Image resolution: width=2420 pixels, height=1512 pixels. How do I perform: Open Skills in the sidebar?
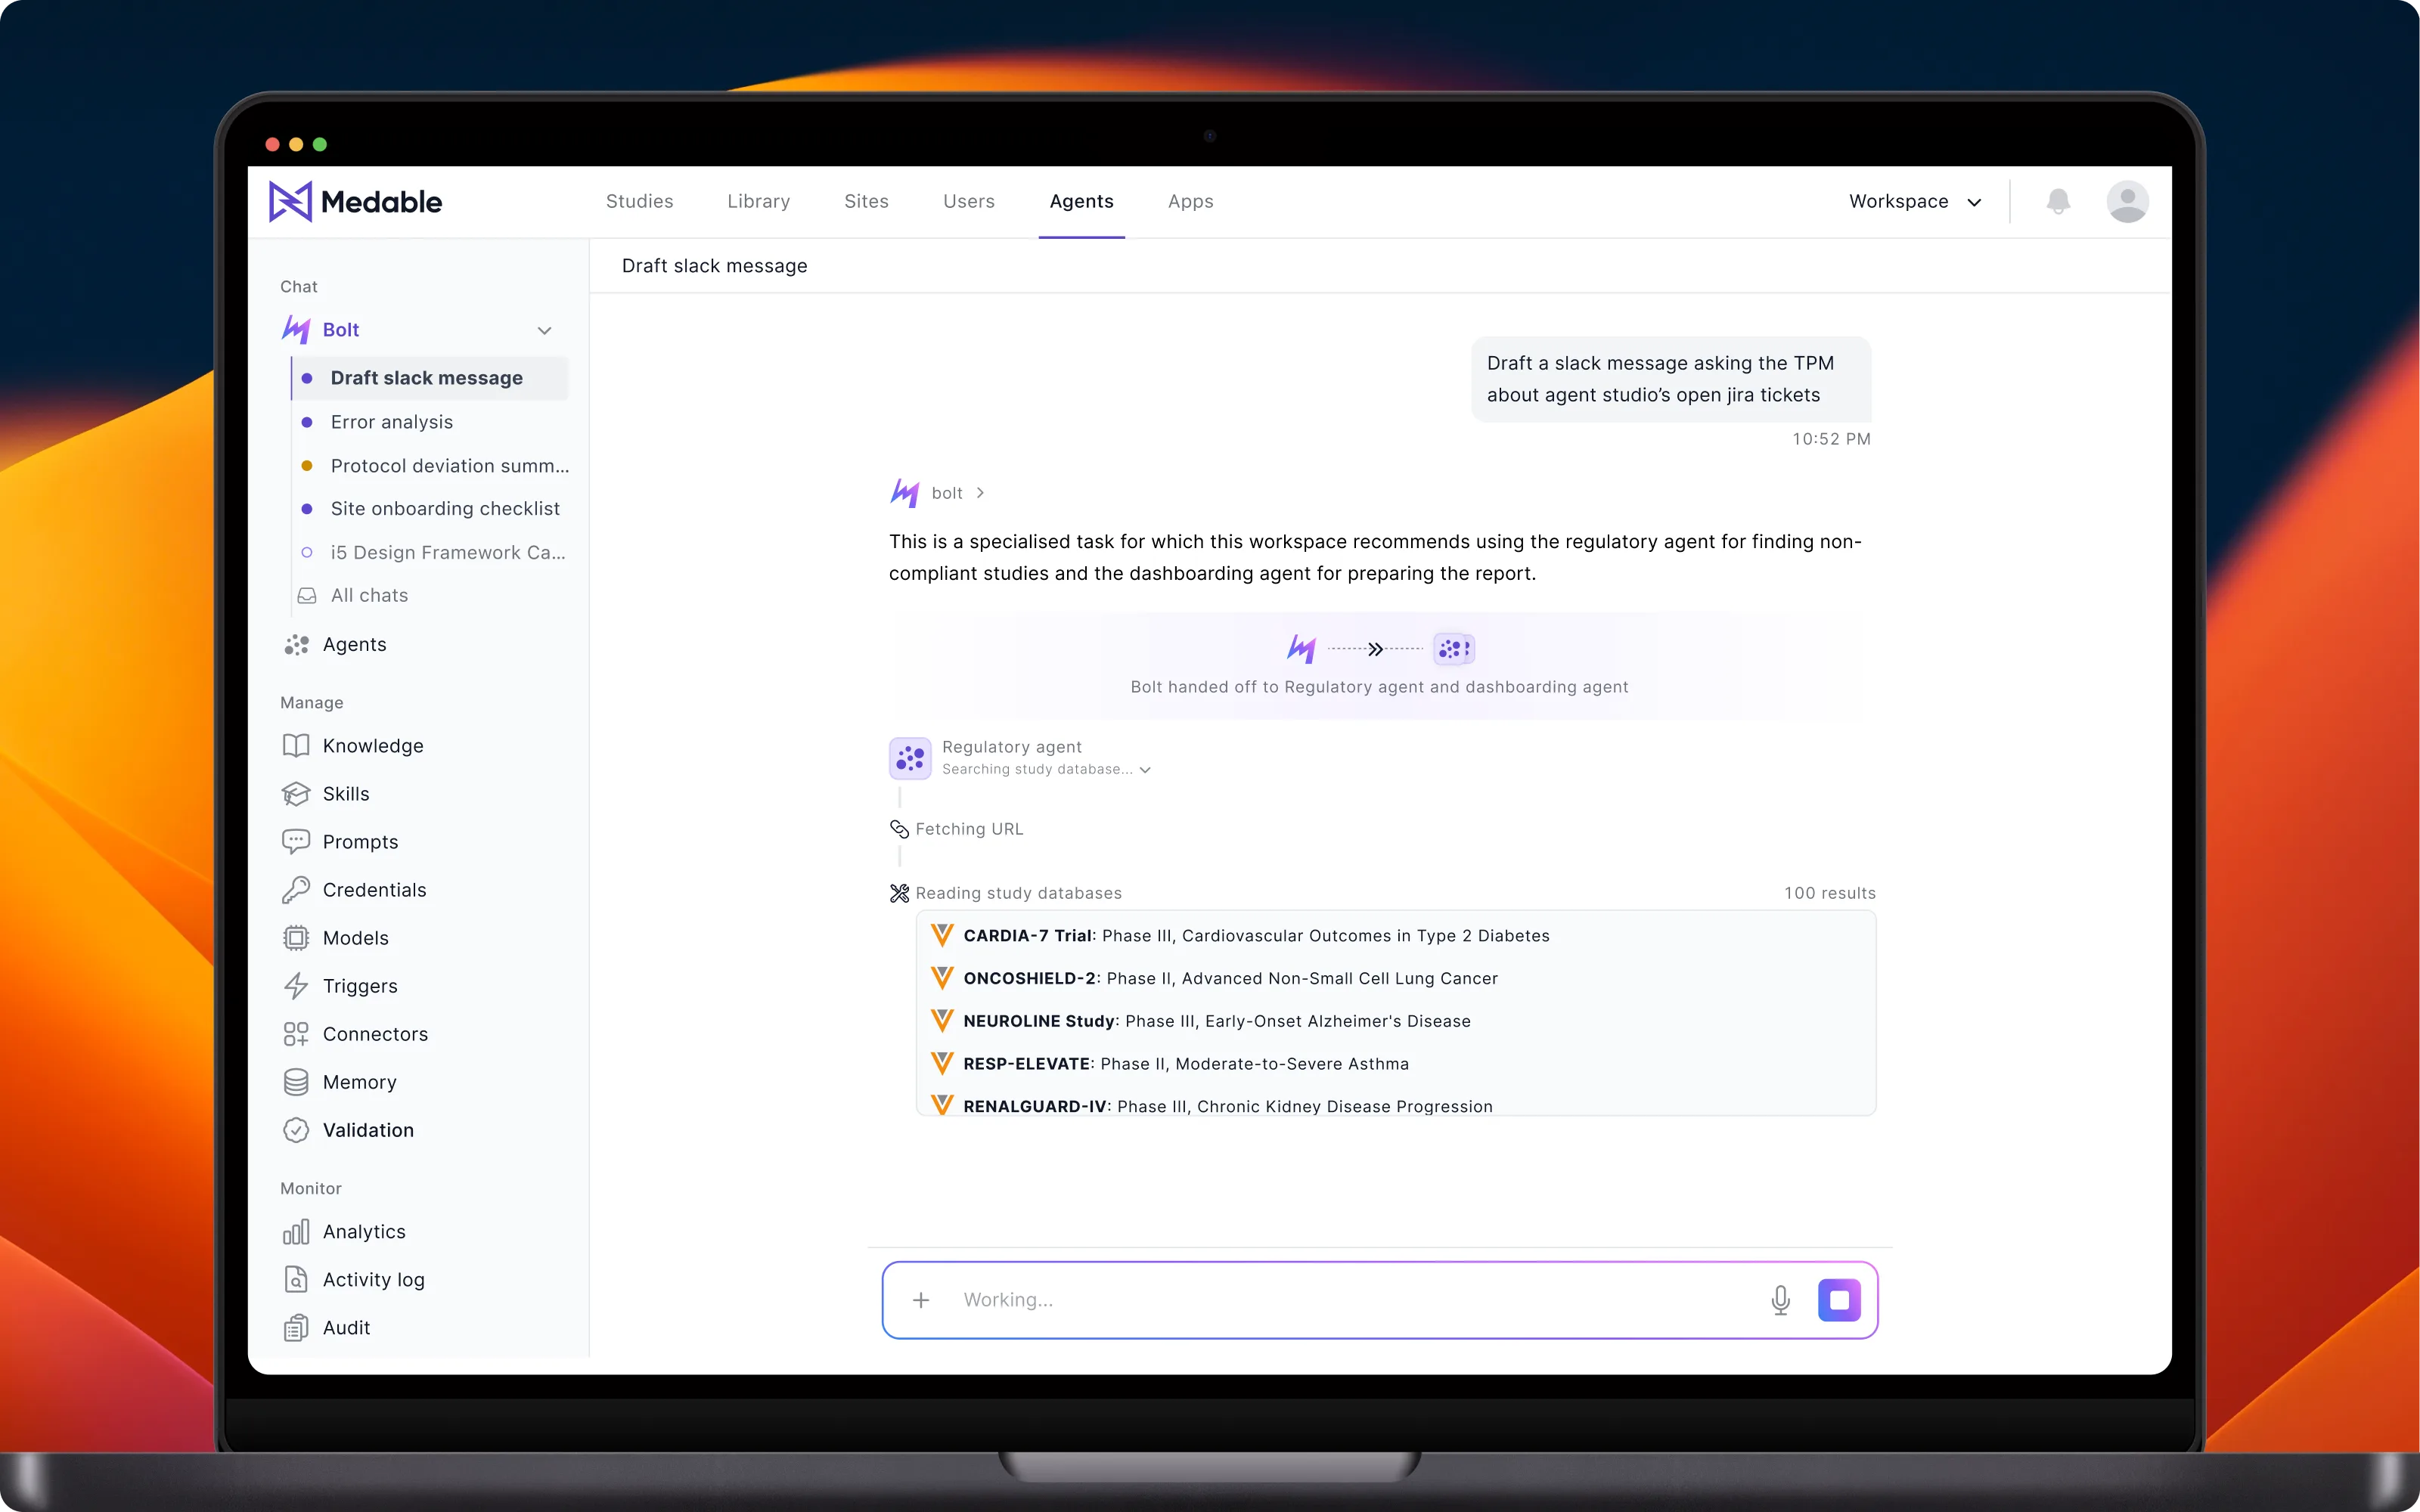326,794
